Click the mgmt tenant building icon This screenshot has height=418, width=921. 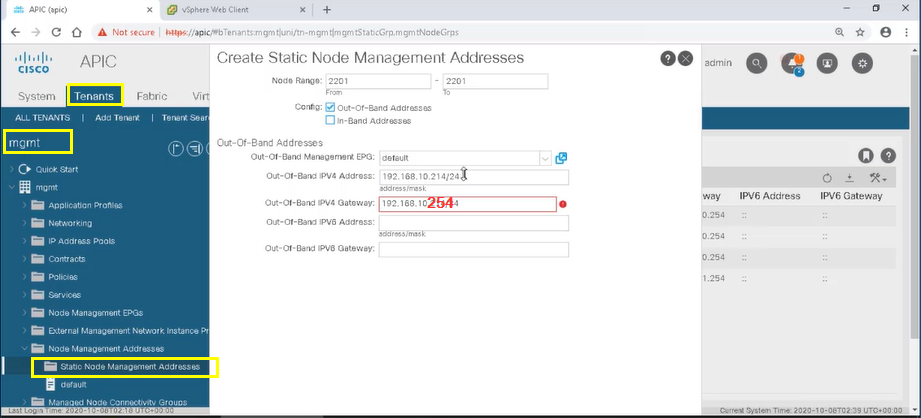pos(25,187)
